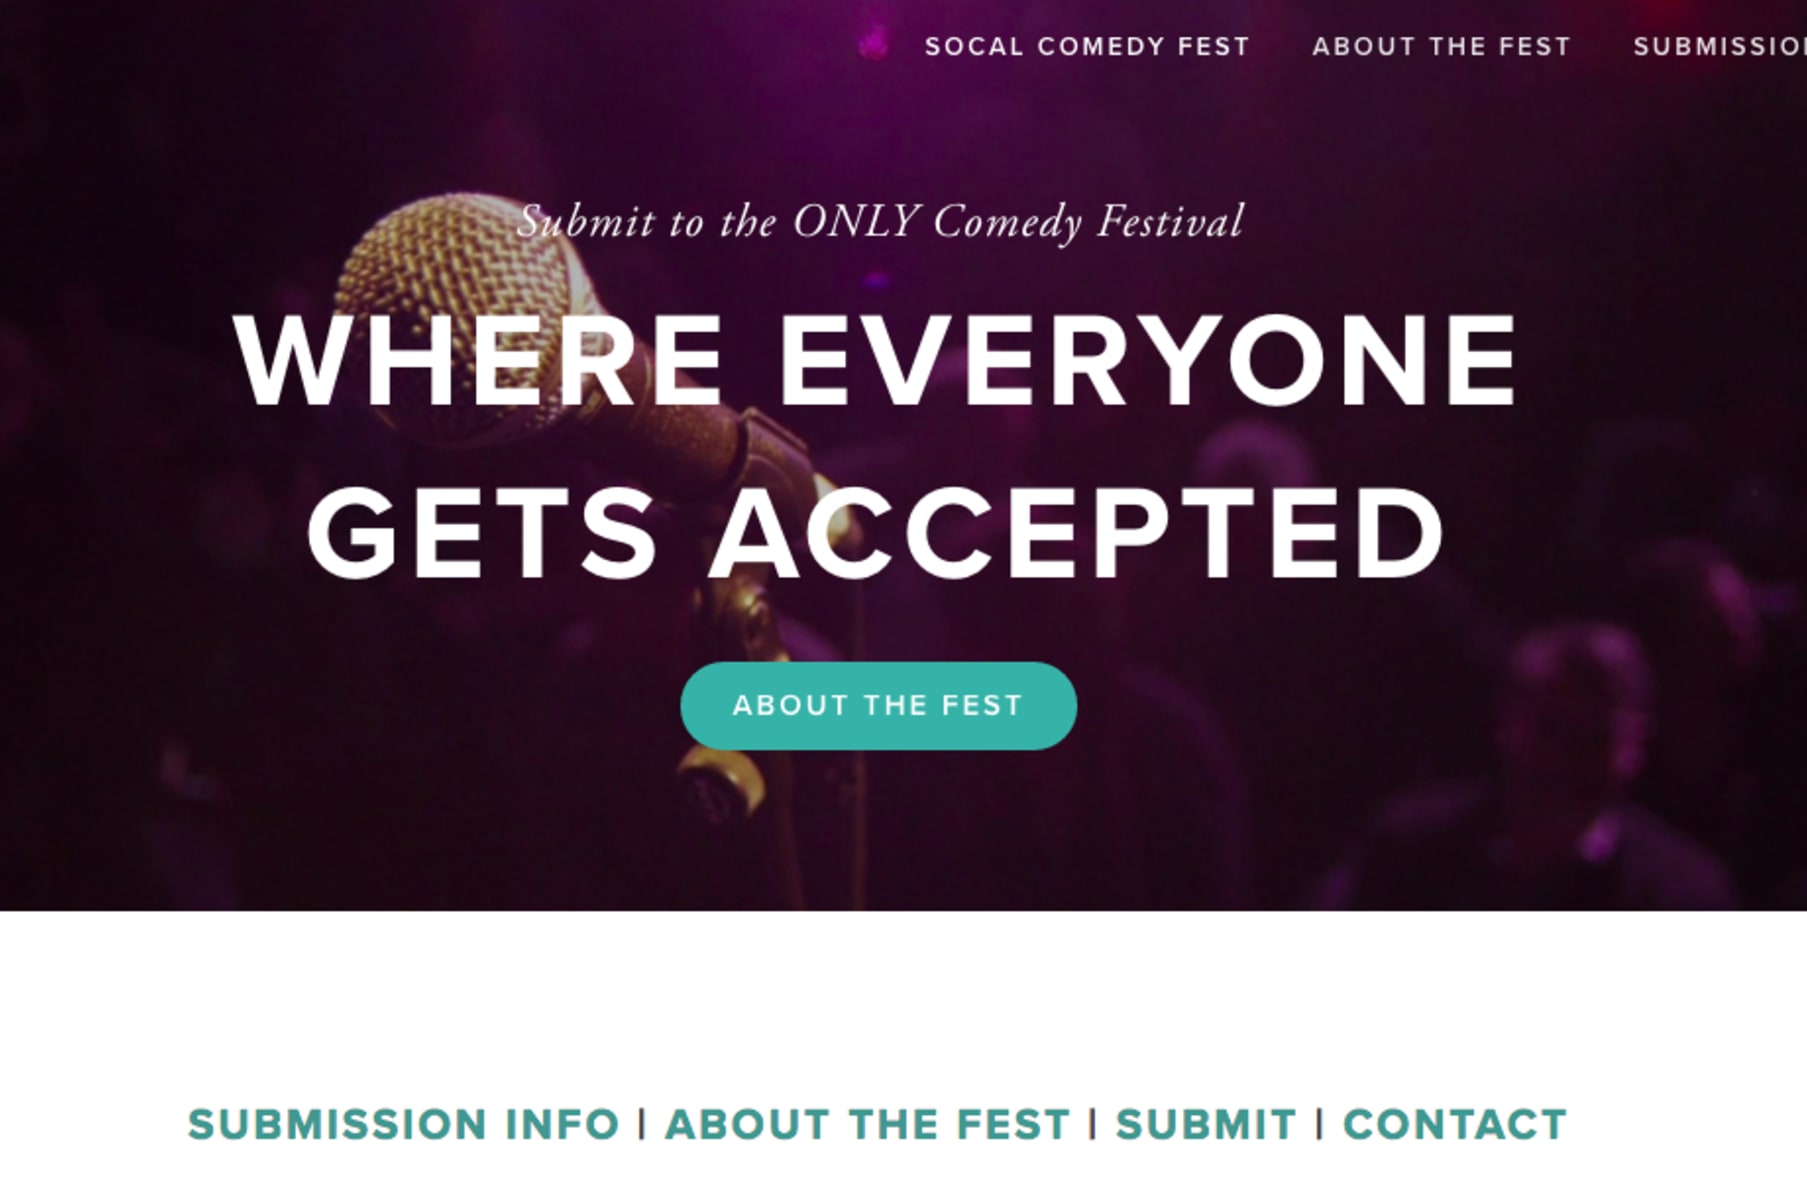The height and width of the screenshot is (1196, 1807).
Task: Click separator between Submit and Contact
Action: pos(1319,1124)
